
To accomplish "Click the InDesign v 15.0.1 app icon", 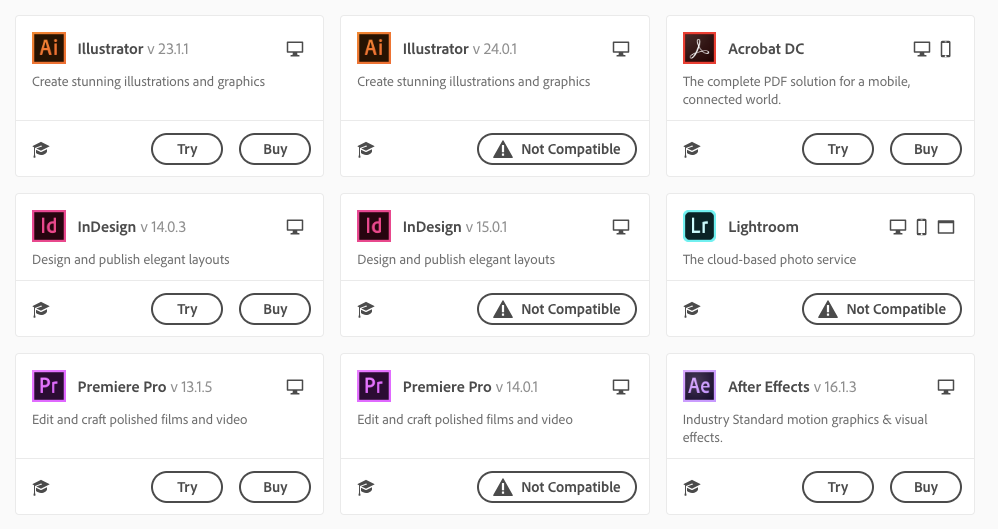I will pos(374,226).
